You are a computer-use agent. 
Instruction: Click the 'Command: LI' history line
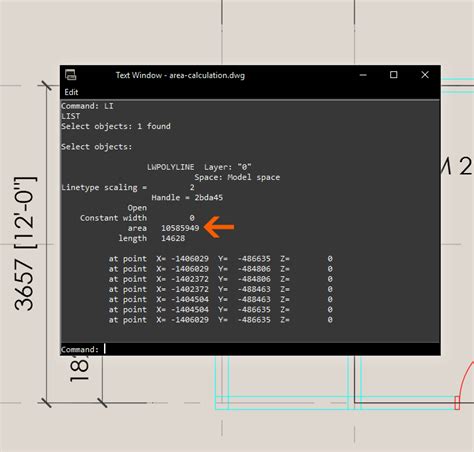tap(87, 106)
